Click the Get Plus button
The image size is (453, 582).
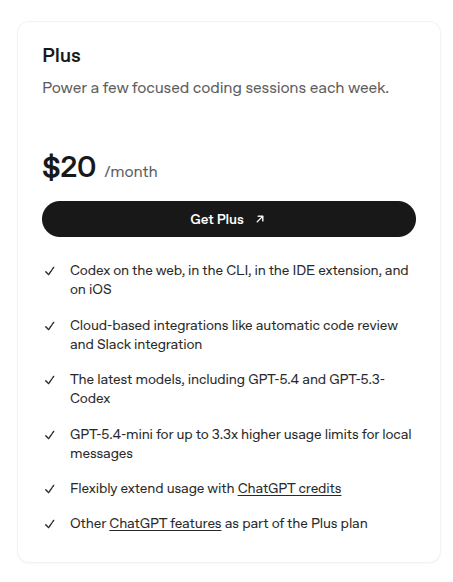click(x=229, y=219)
